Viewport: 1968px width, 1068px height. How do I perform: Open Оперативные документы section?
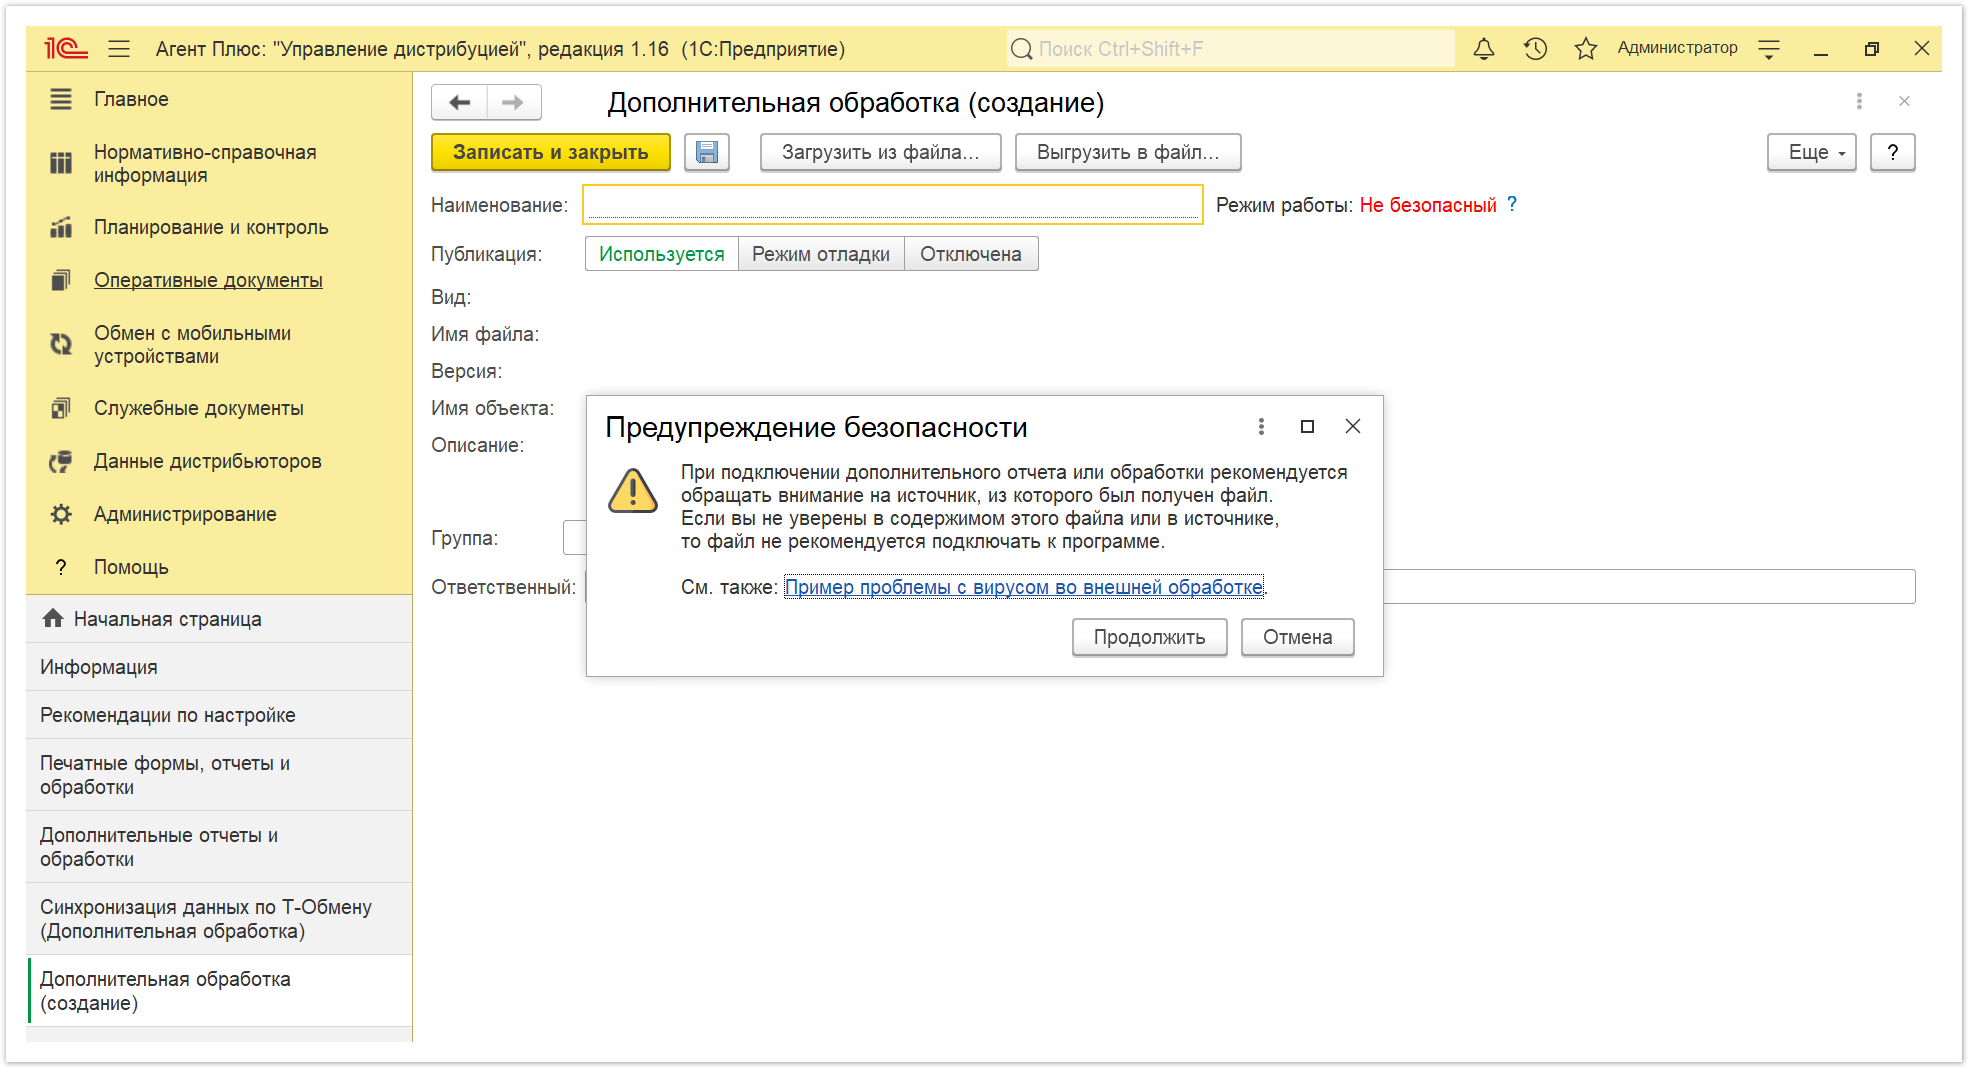[x=208, y=280]
